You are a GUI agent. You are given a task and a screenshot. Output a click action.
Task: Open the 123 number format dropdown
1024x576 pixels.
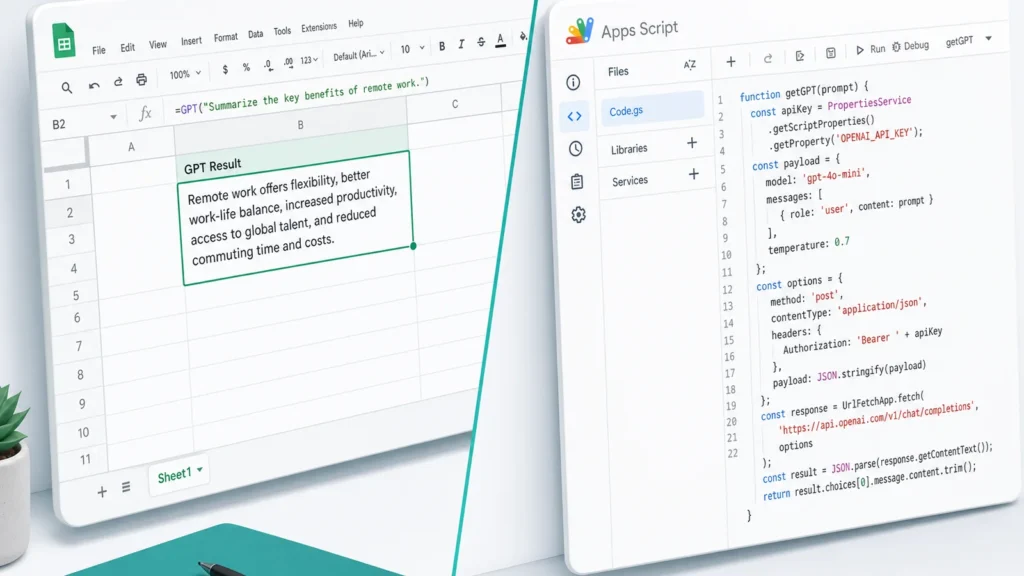coord(309,60)
